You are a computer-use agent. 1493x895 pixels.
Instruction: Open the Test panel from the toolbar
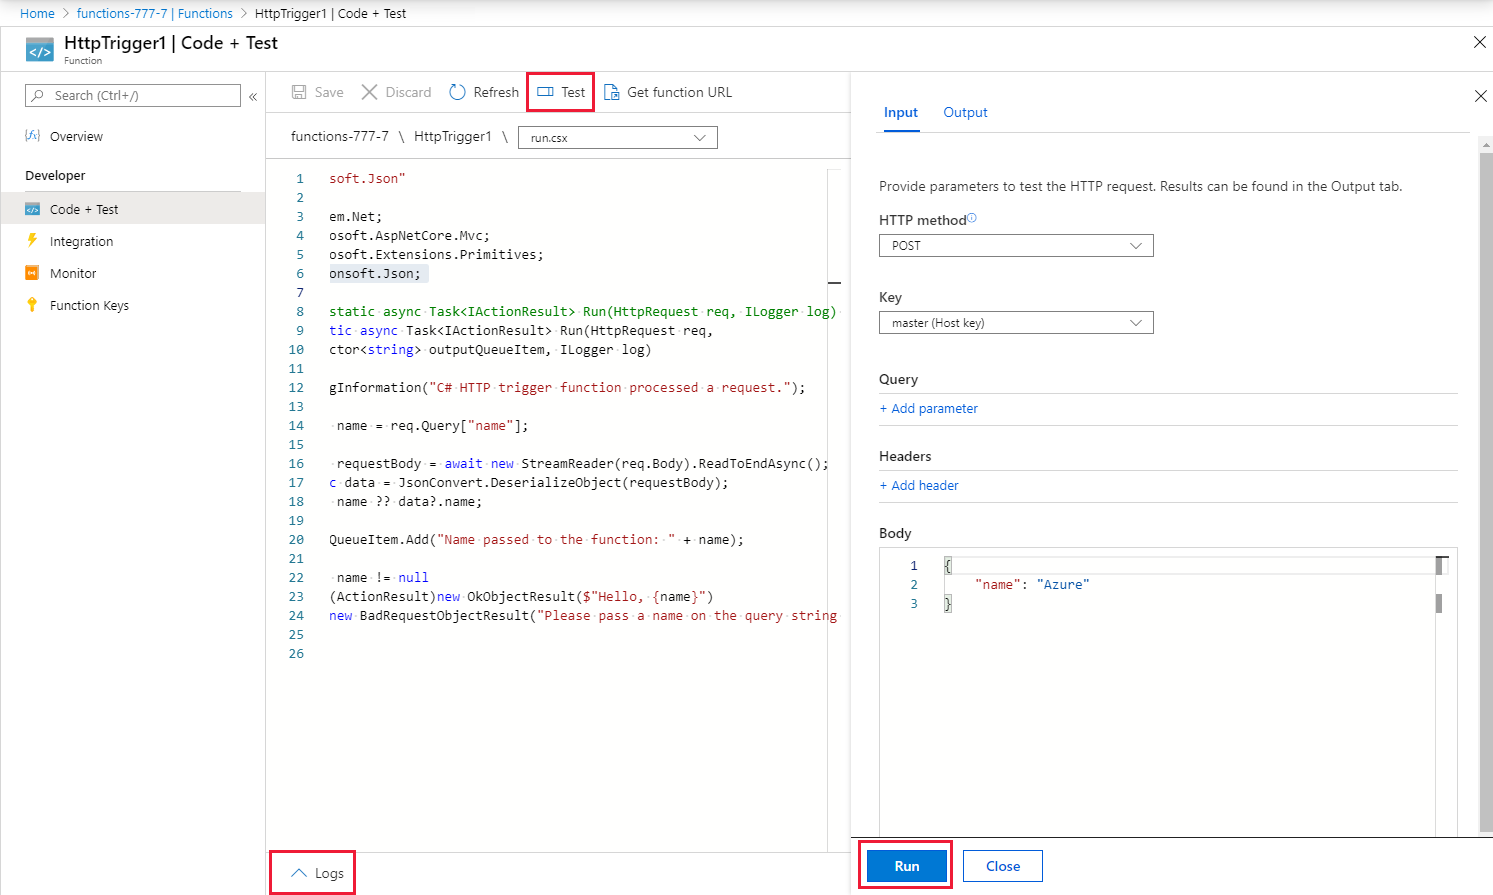click(560, 91)
